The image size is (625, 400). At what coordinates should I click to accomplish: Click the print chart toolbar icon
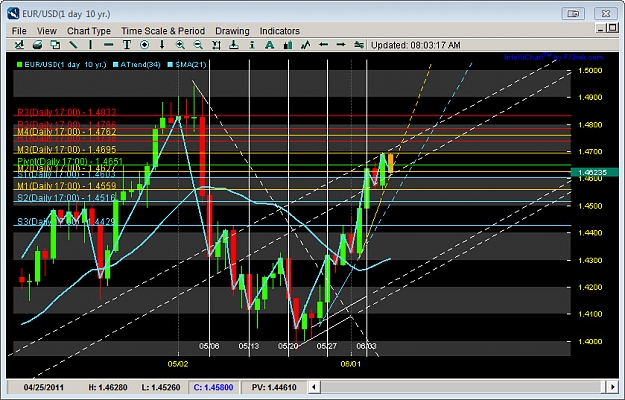[x=37, y=45]
